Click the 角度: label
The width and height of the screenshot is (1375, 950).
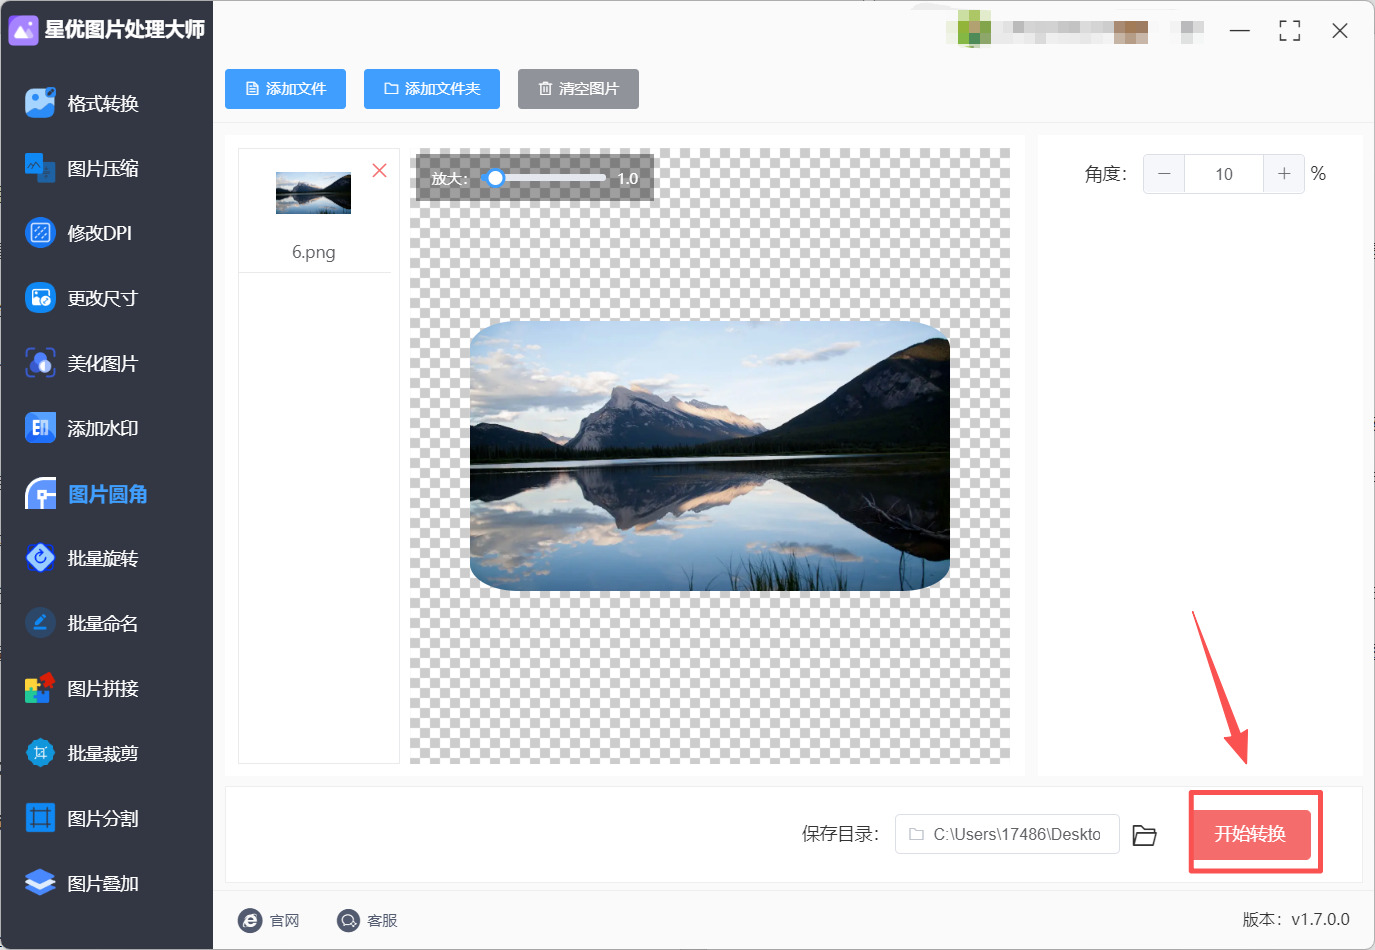(1106, 174)
